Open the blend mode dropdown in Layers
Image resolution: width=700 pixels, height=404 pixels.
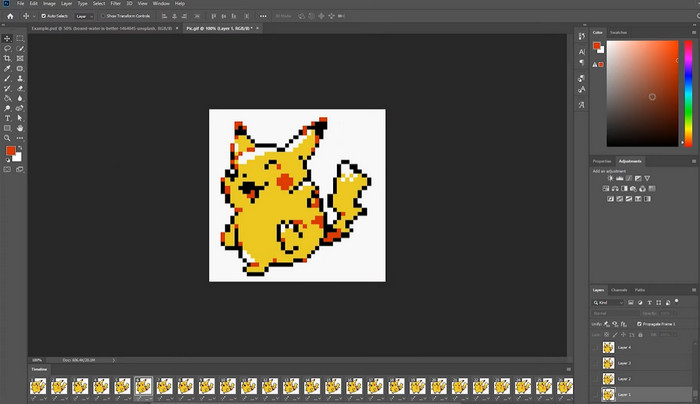[x=616, y=313]
